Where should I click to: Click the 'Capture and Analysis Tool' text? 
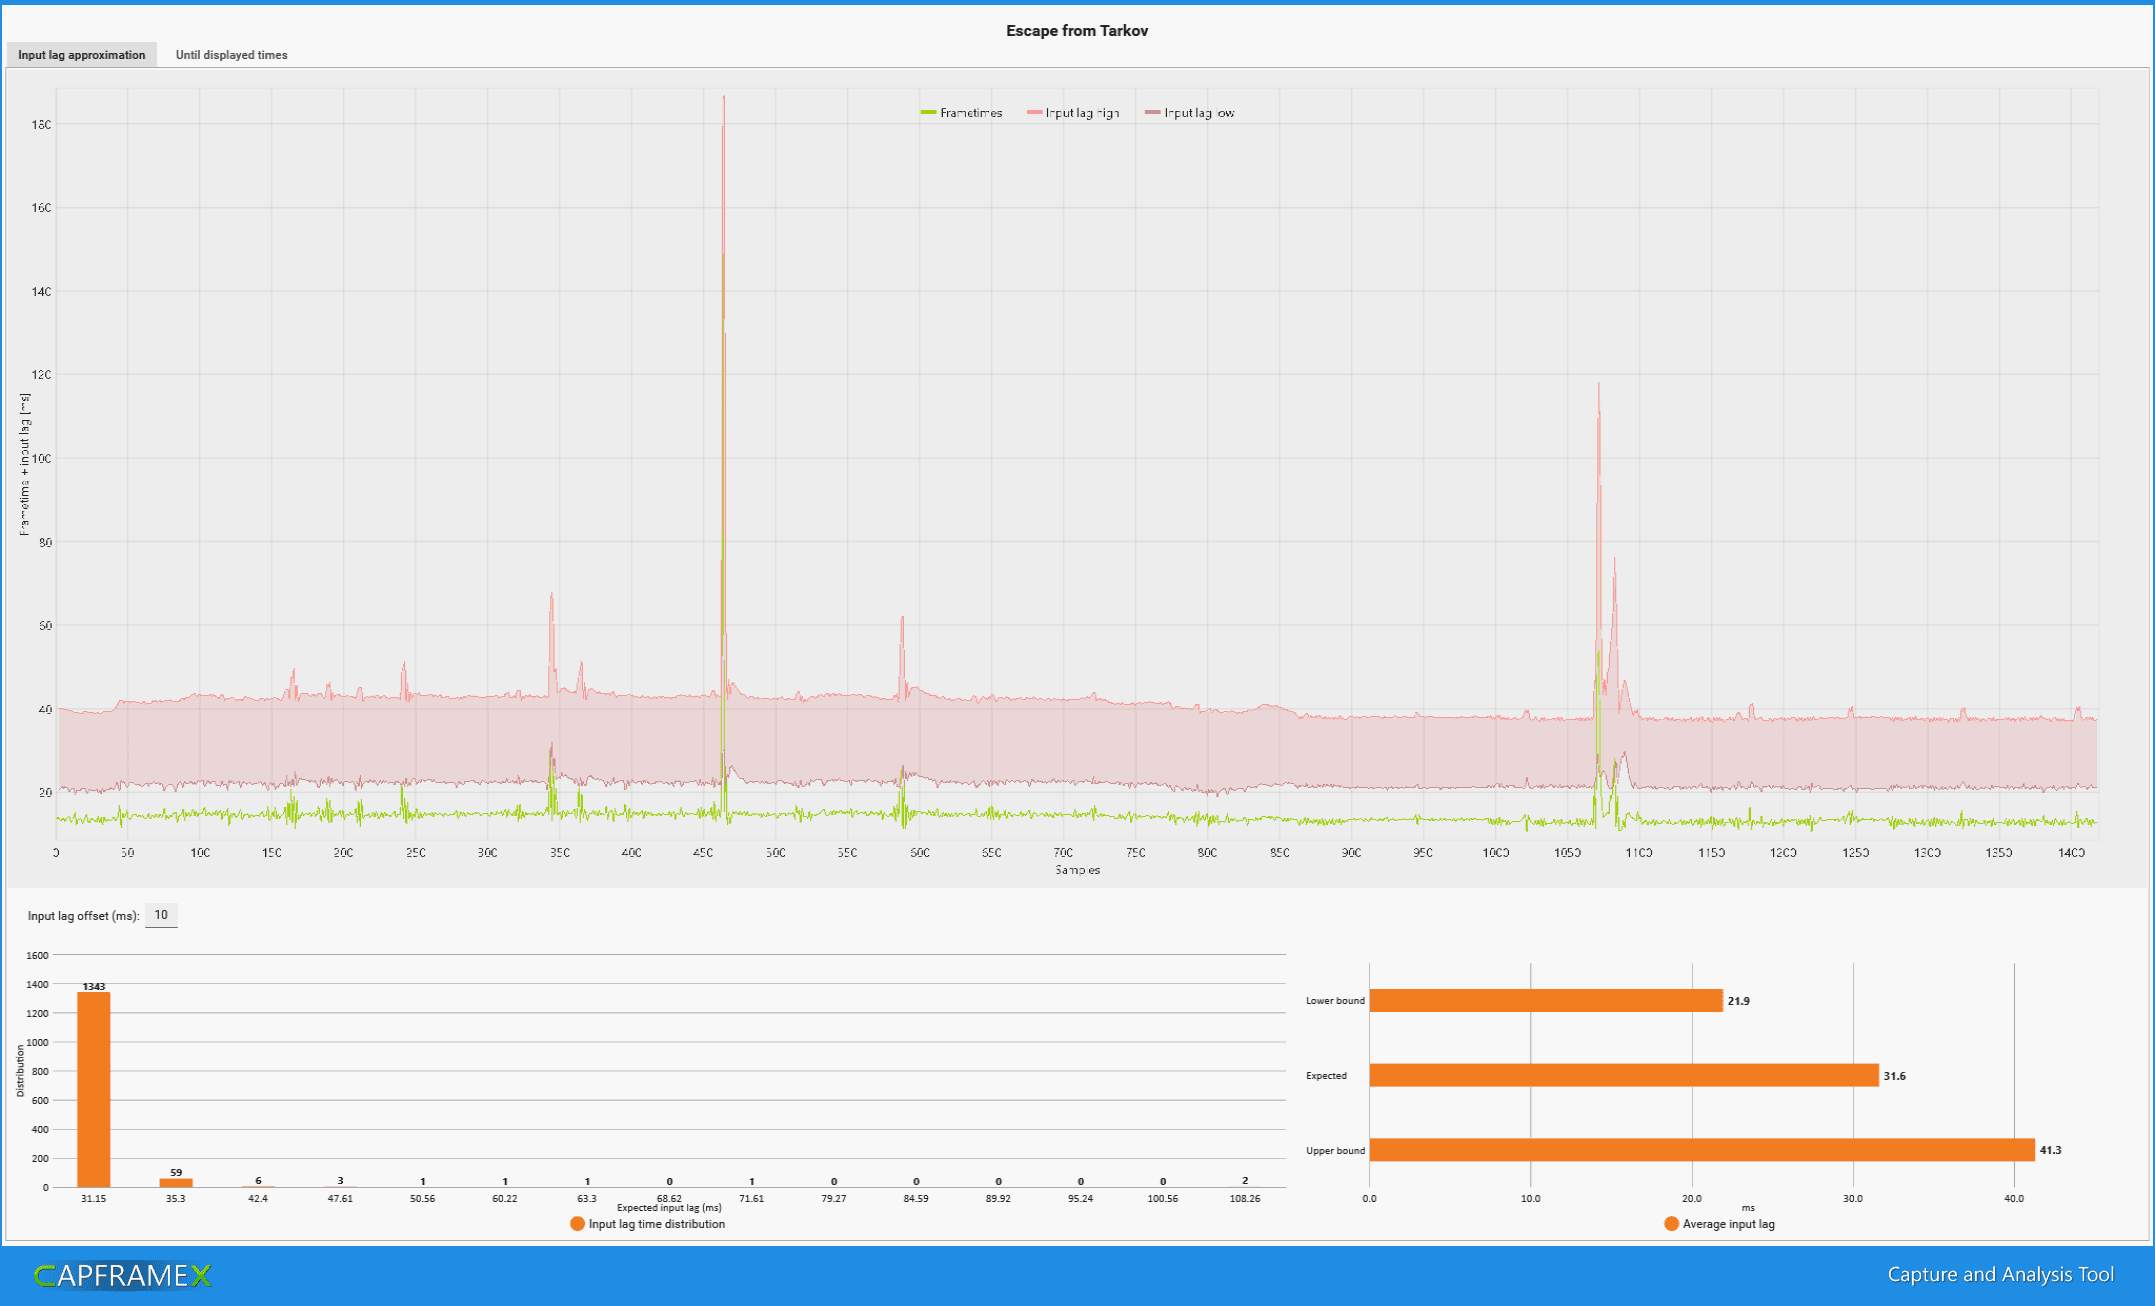[x=2000, y=1274]
